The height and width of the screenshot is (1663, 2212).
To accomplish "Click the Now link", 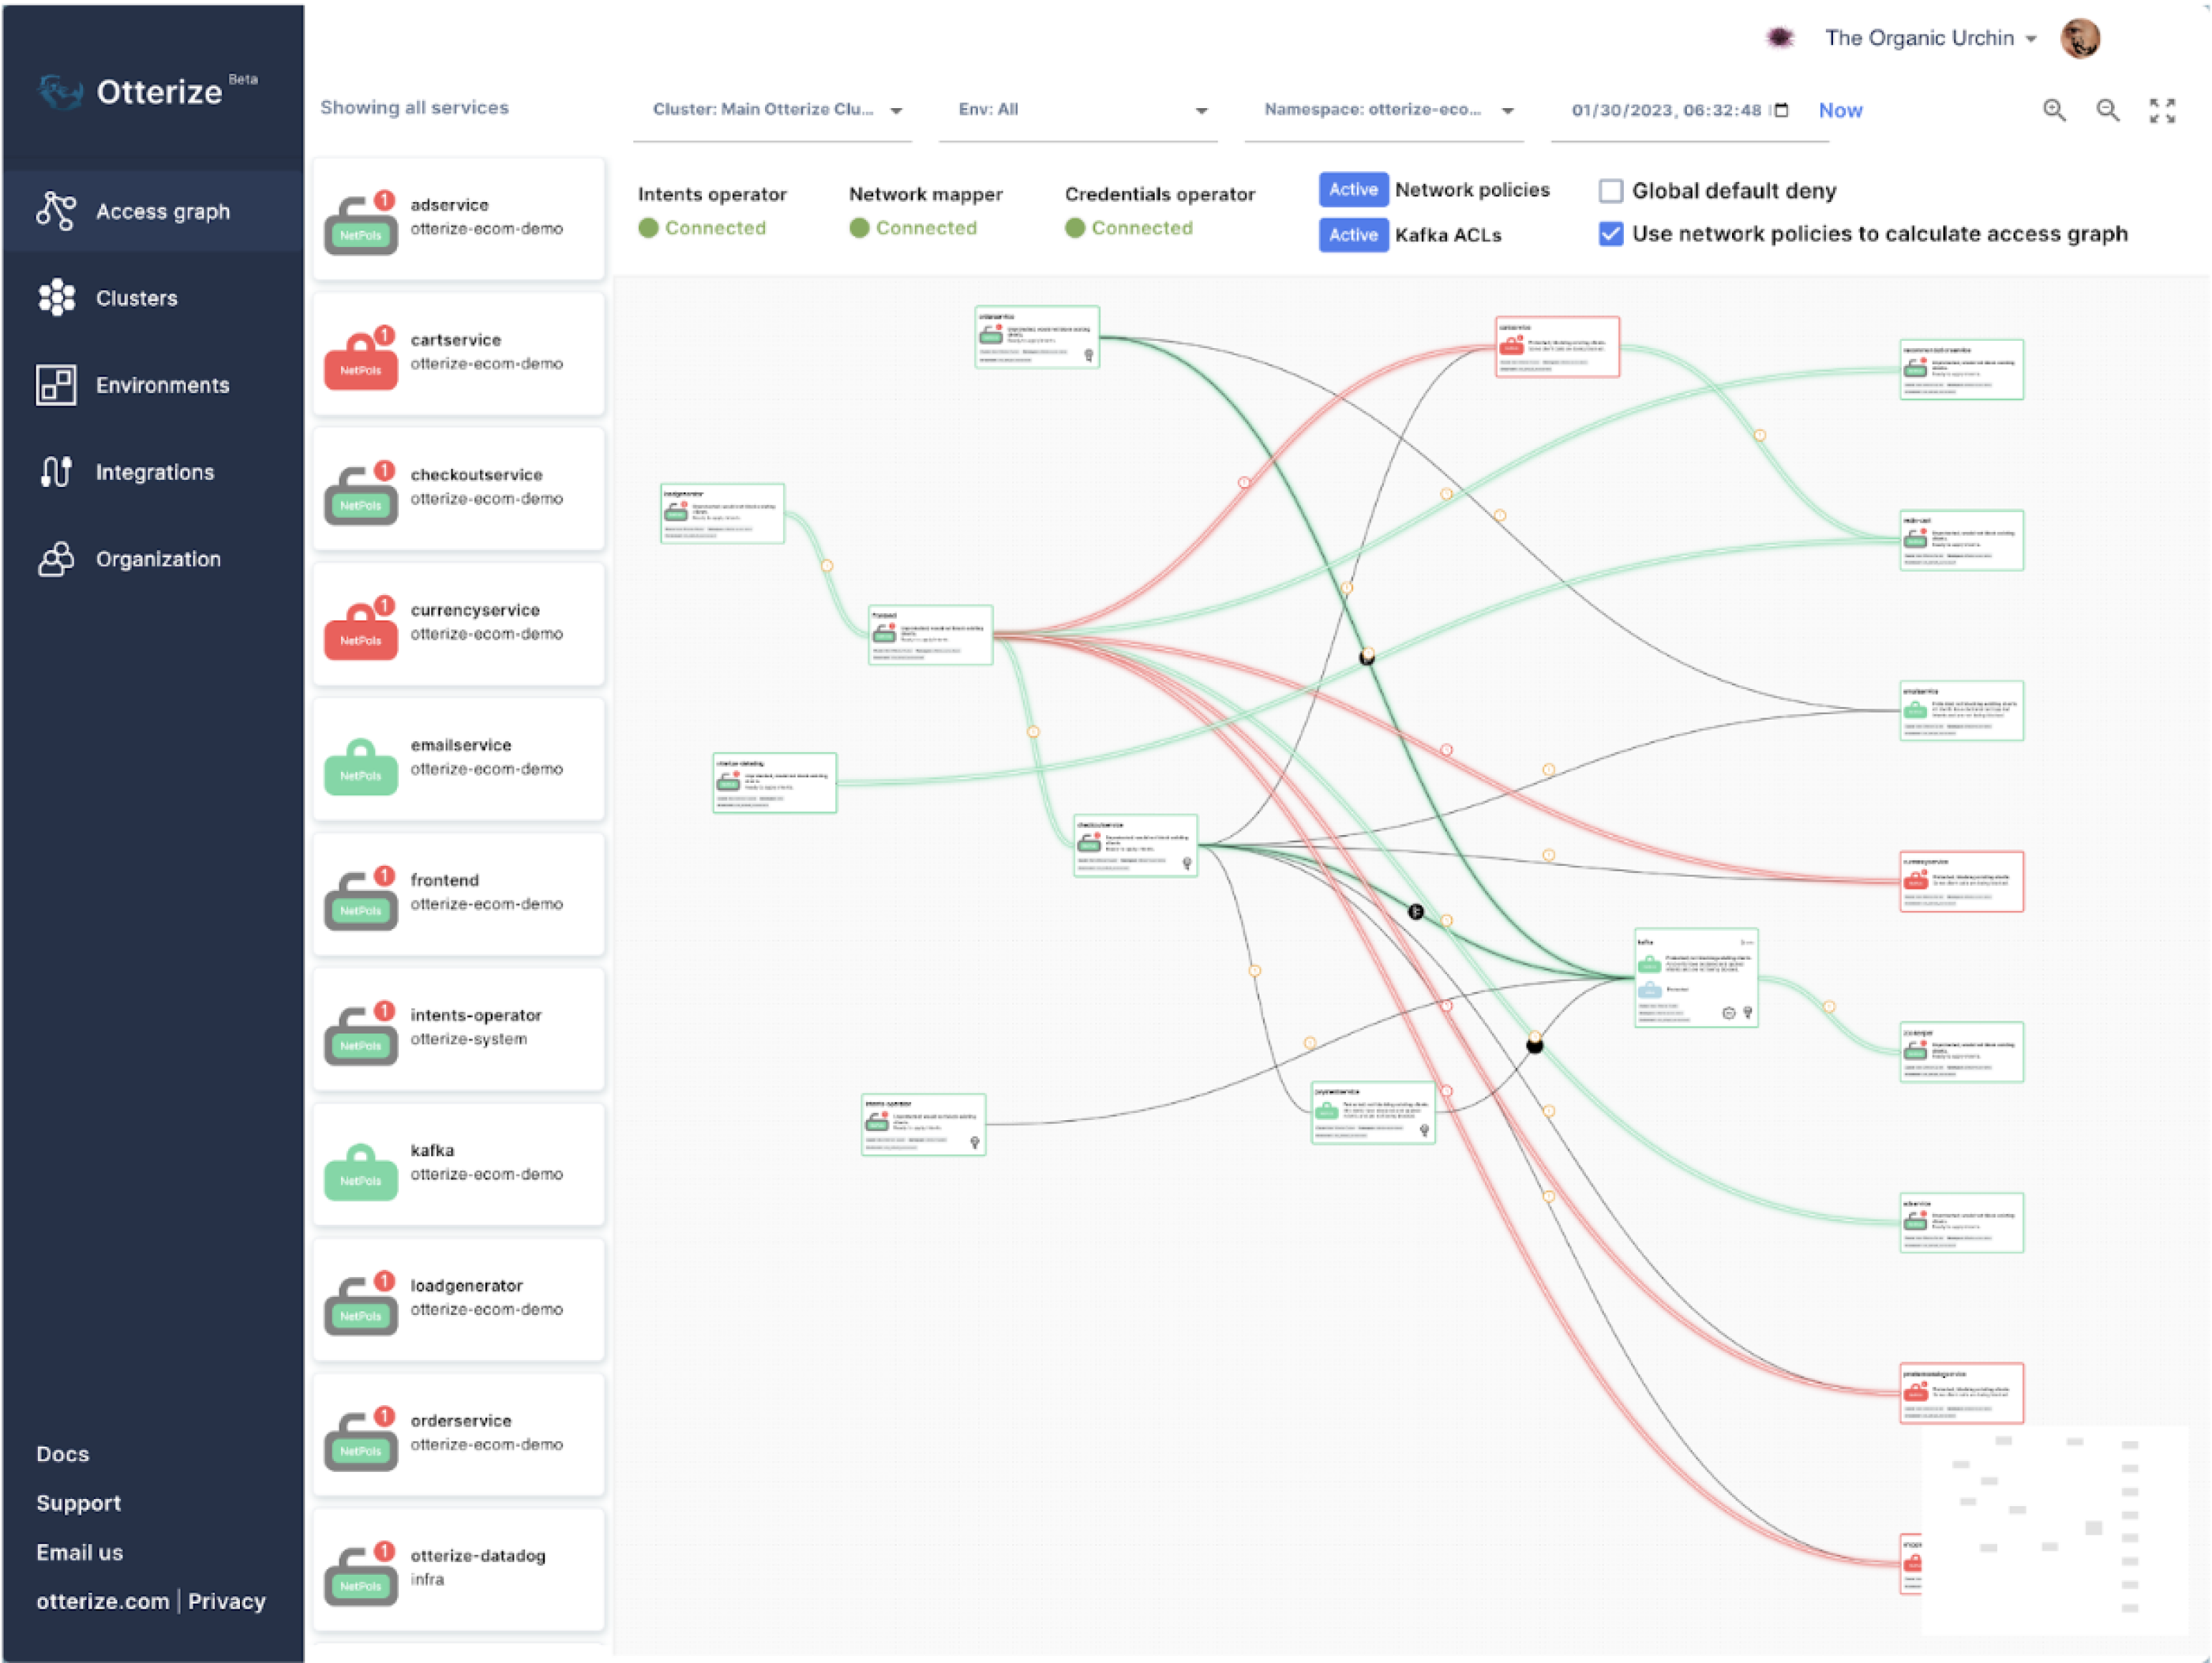I will pos(1840,111).
